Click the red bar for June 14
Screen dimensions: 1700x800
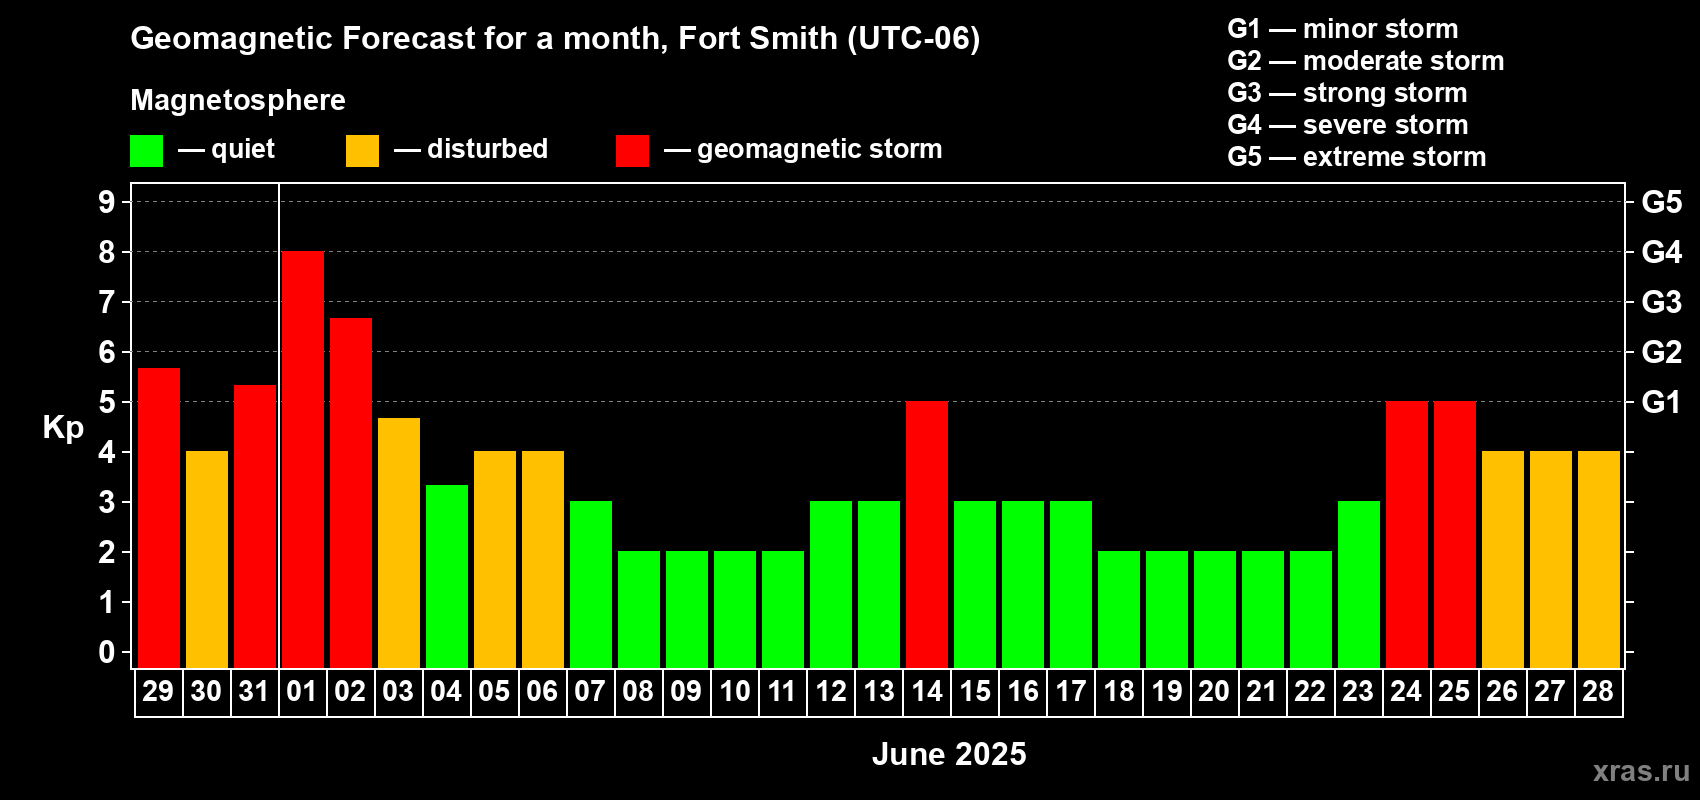tap(926, 535)
